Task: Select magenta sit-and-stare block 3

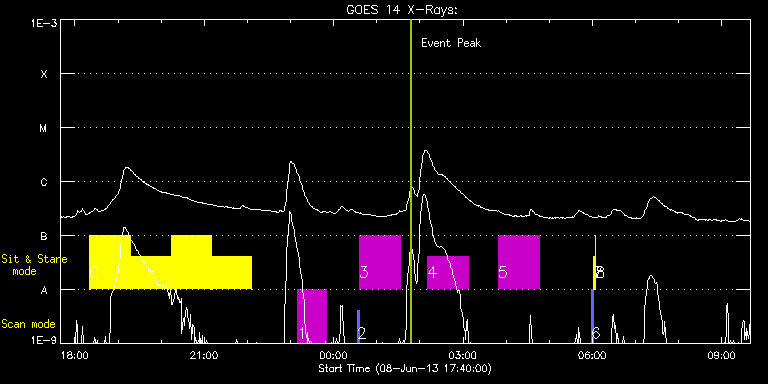Action: [380, 262]
